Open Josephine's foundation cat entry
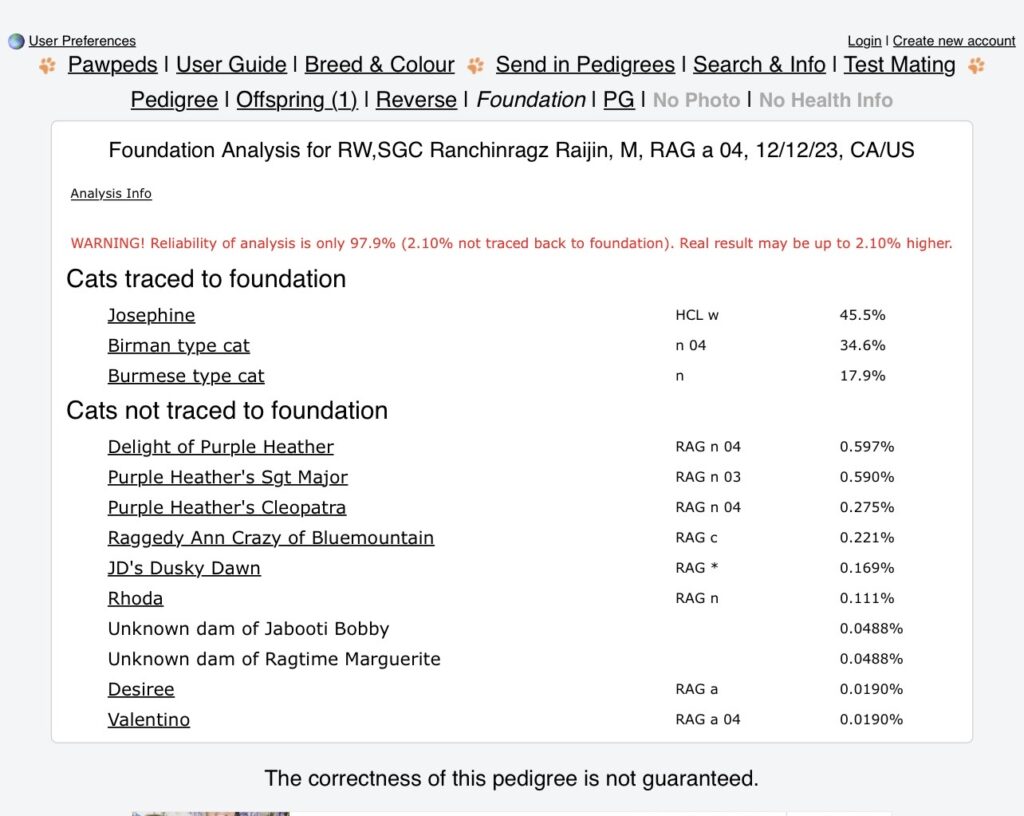 point(151,315)
